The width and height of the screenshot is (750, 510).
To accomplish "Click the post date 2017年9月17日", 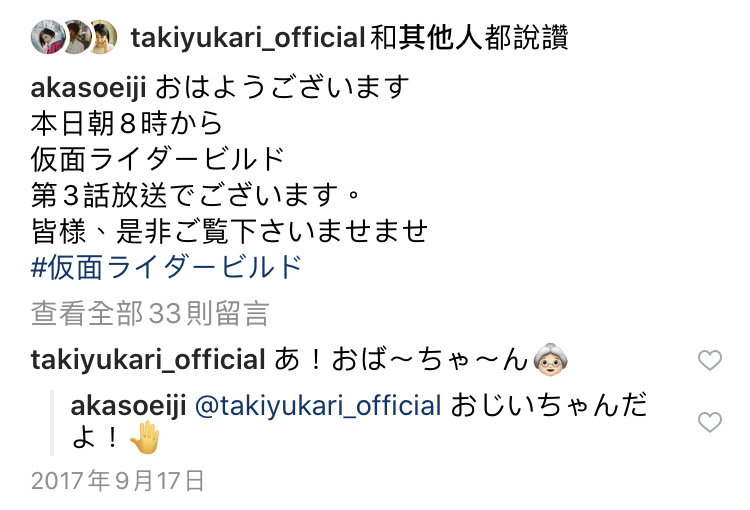I will (x=118, y=481).
